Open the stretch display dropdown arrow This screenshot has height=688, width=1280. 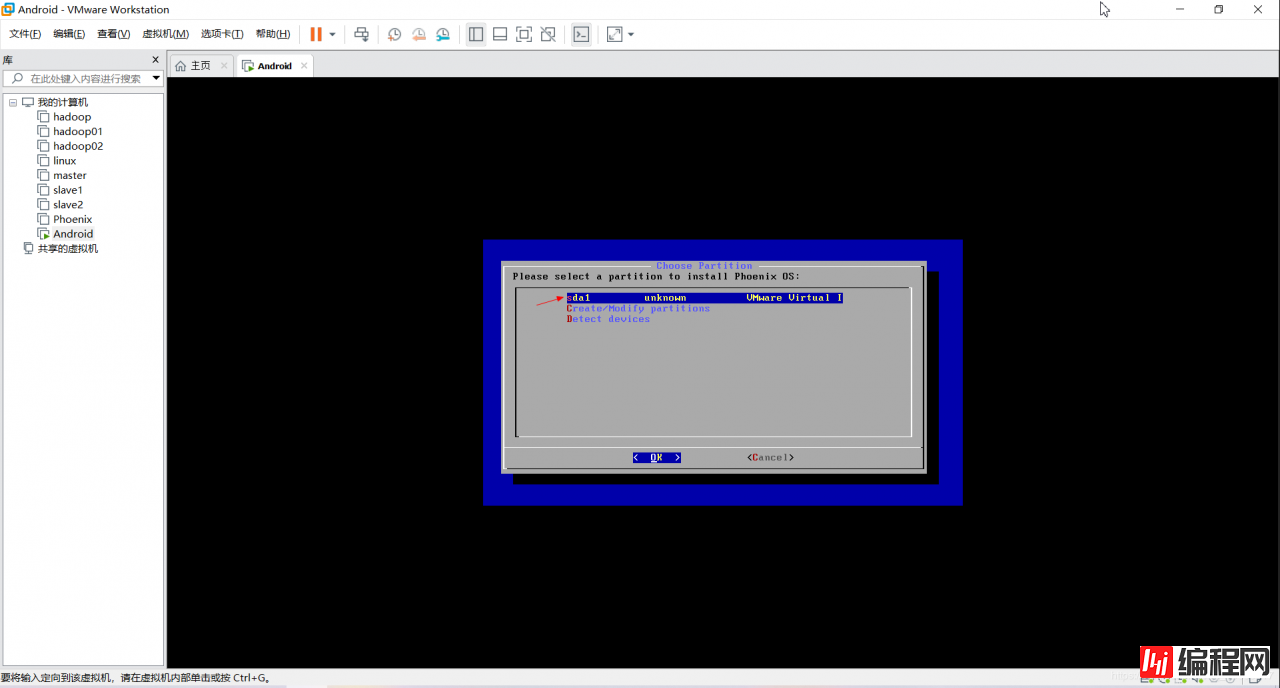coord(631,34)
